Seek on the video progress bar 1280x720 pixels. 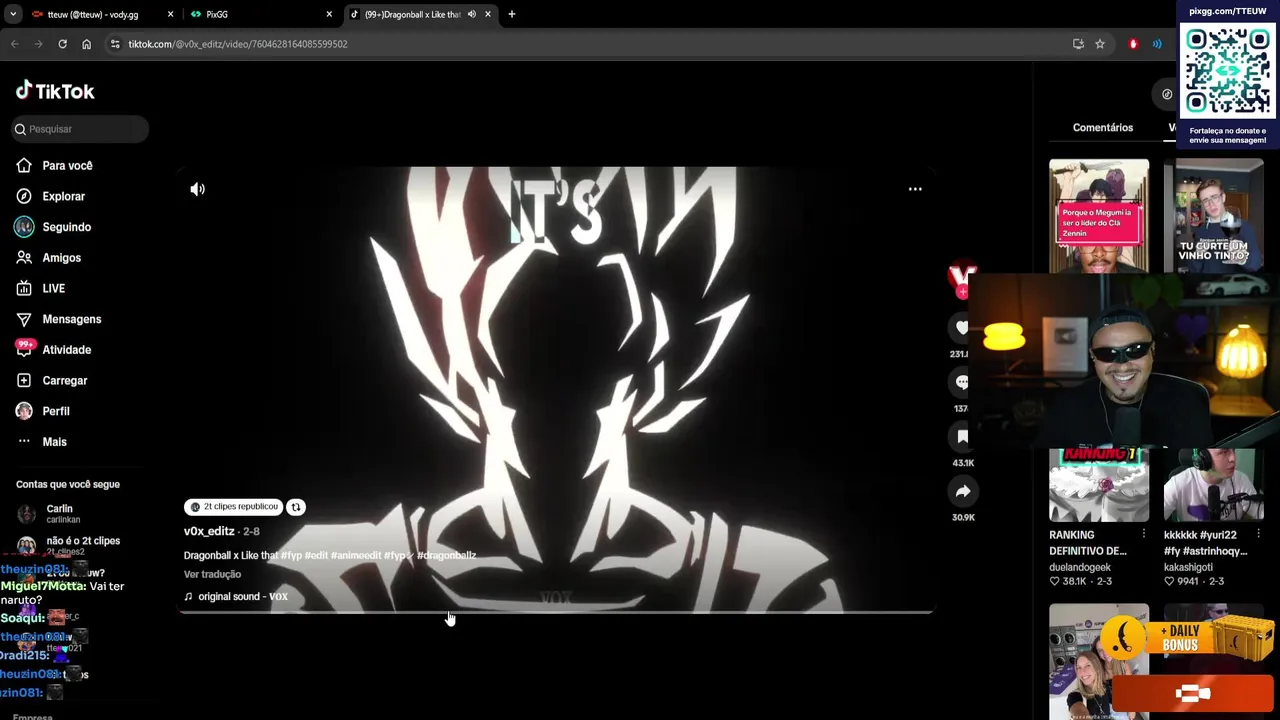click(x=556, y=611)
